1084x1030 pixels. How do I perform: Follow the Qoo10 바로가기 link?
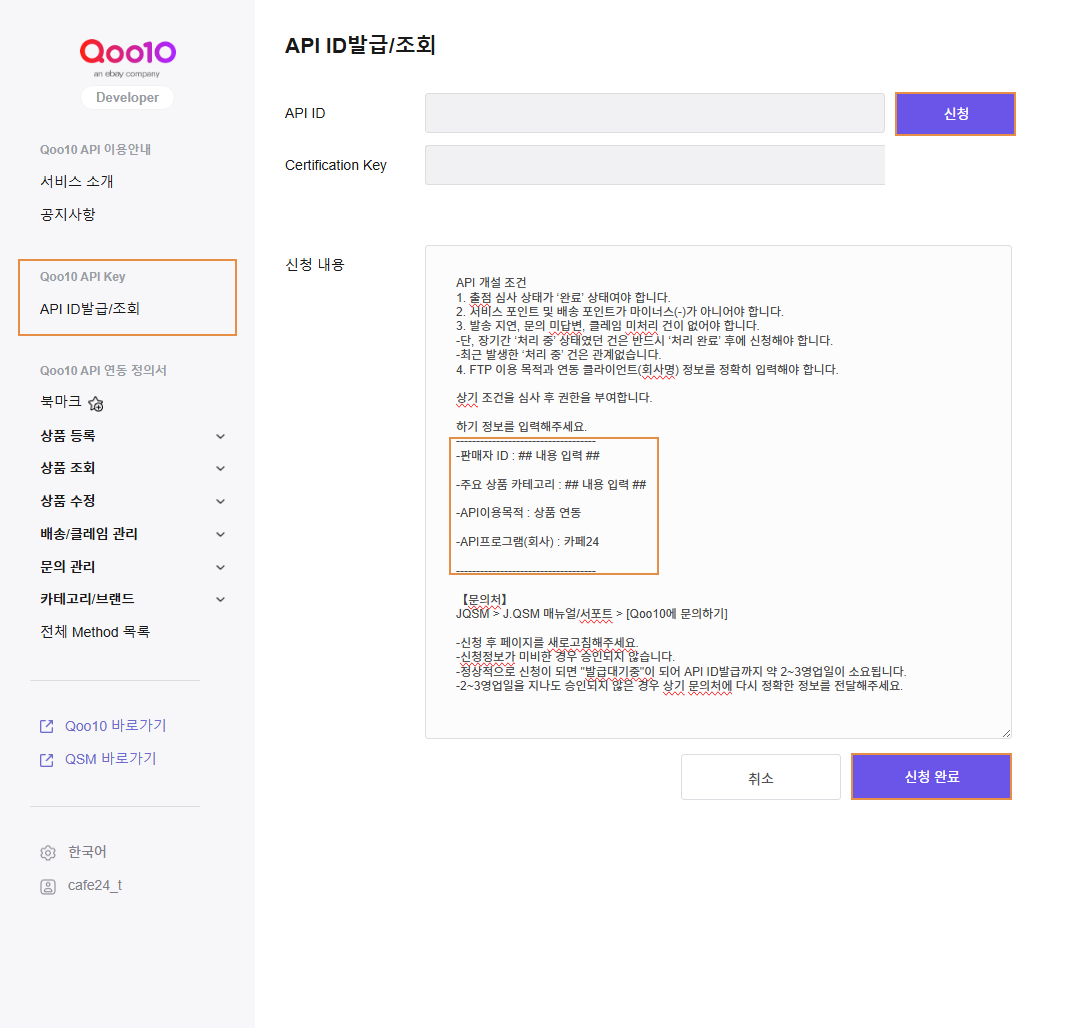pos(115,726)
